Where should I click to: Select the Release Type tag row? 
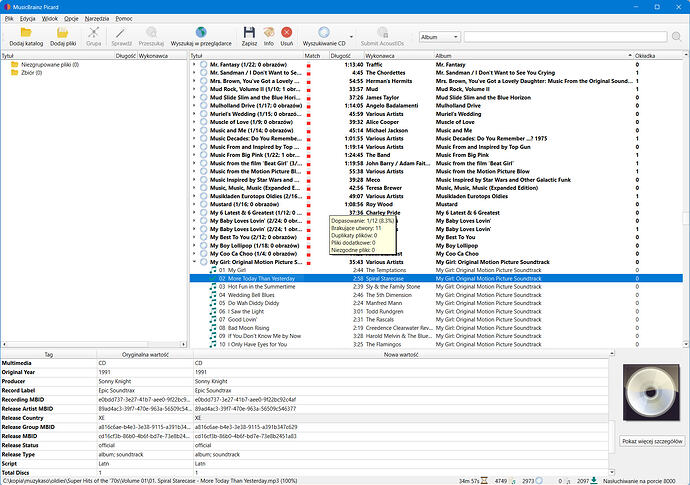tap(305, 455)
